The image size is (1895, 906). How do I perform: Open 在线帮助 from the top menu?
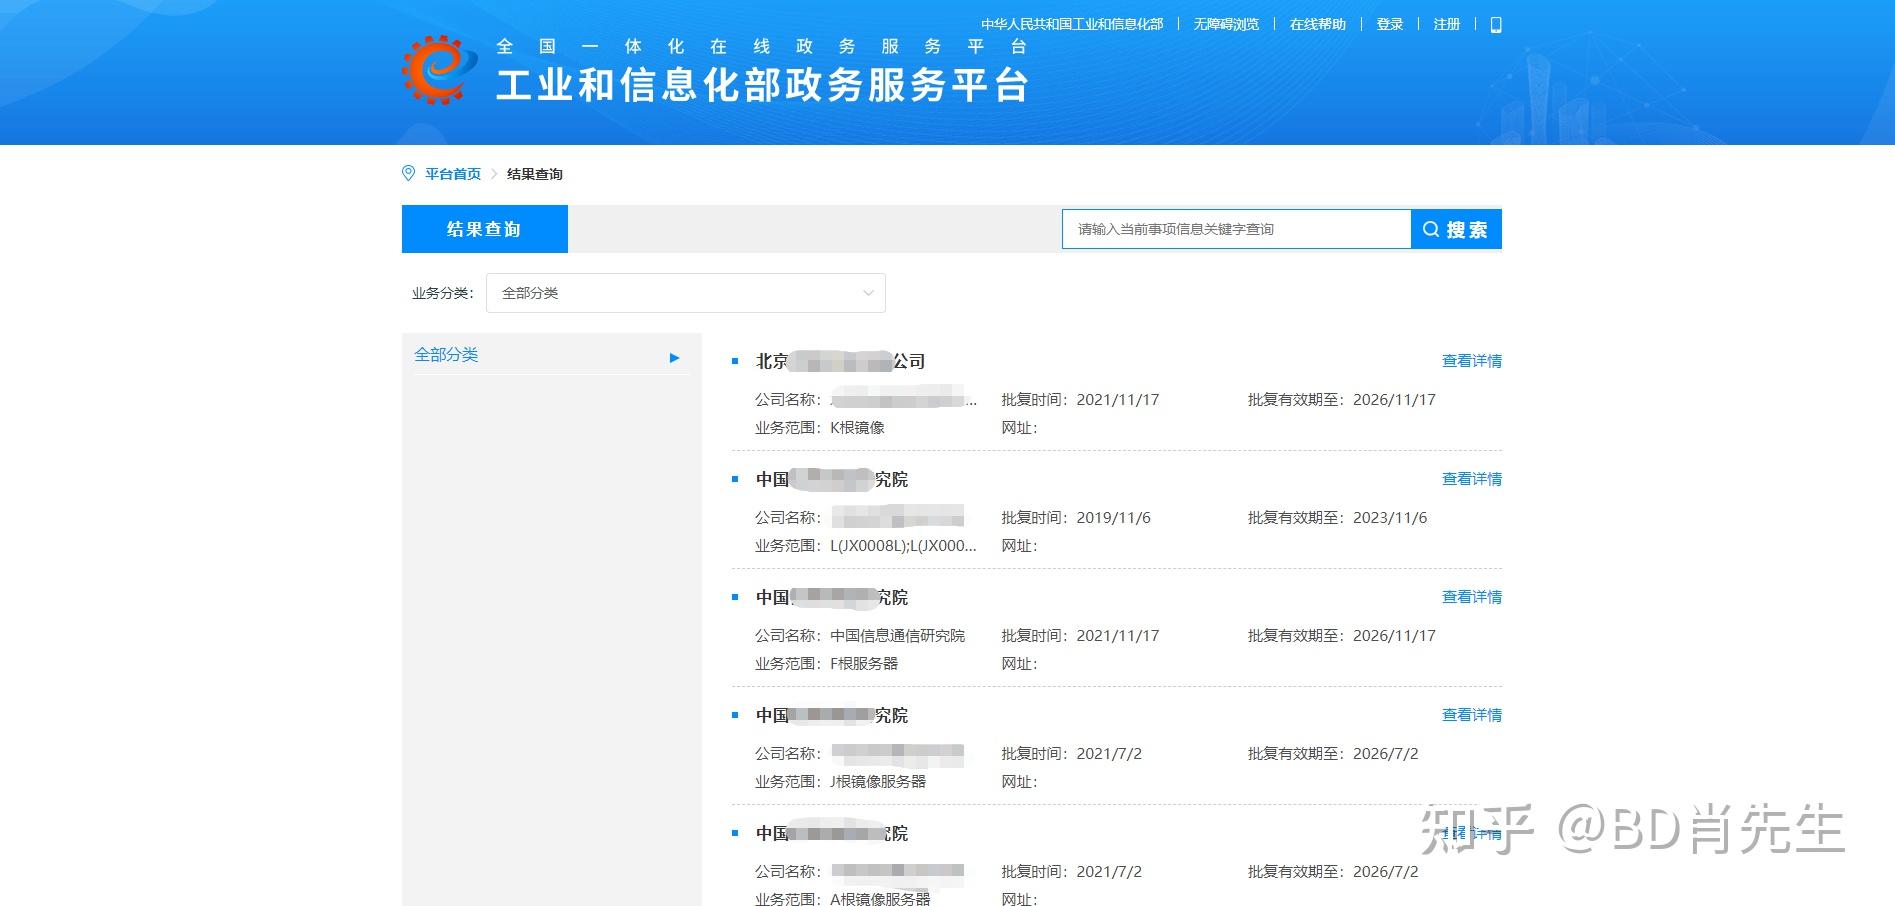click(1316, 23)
